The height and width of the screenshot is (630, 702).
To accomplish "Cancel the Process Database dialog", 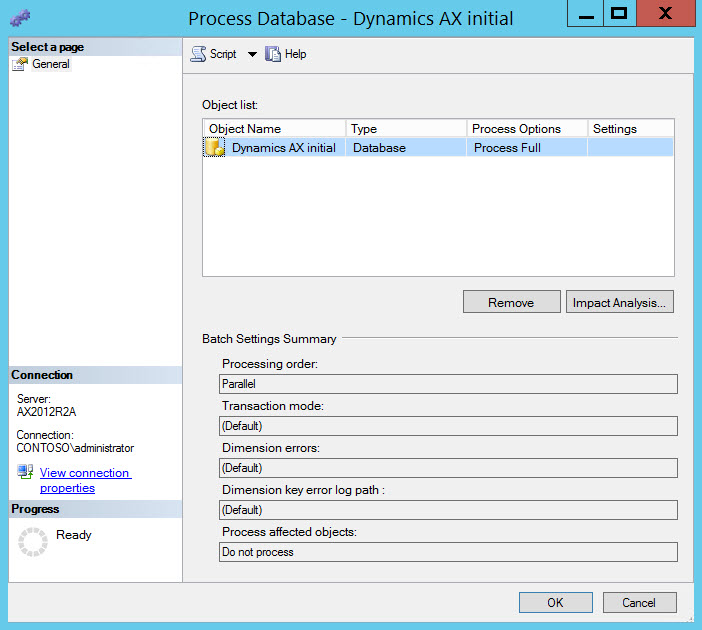I will (639, 602).
